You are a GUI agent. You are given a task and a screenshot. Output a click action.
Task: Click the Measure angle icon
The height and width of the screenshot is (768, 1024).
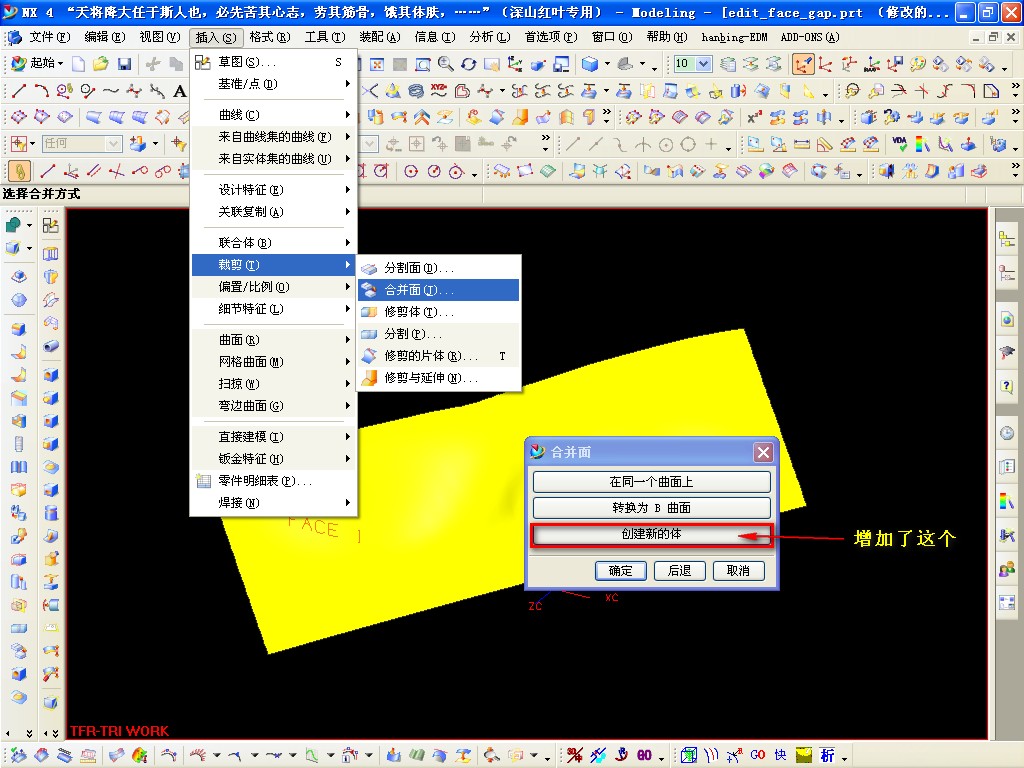pos(824,144)
